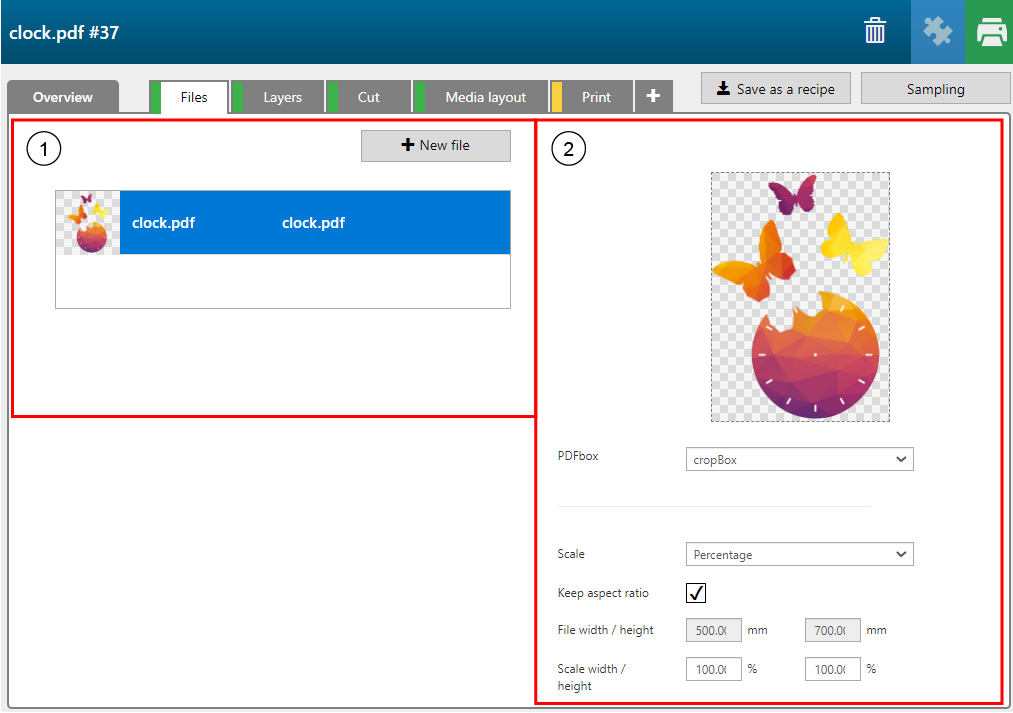
Task: Switch to the Overview tab
Action: [x=63, y=97]
